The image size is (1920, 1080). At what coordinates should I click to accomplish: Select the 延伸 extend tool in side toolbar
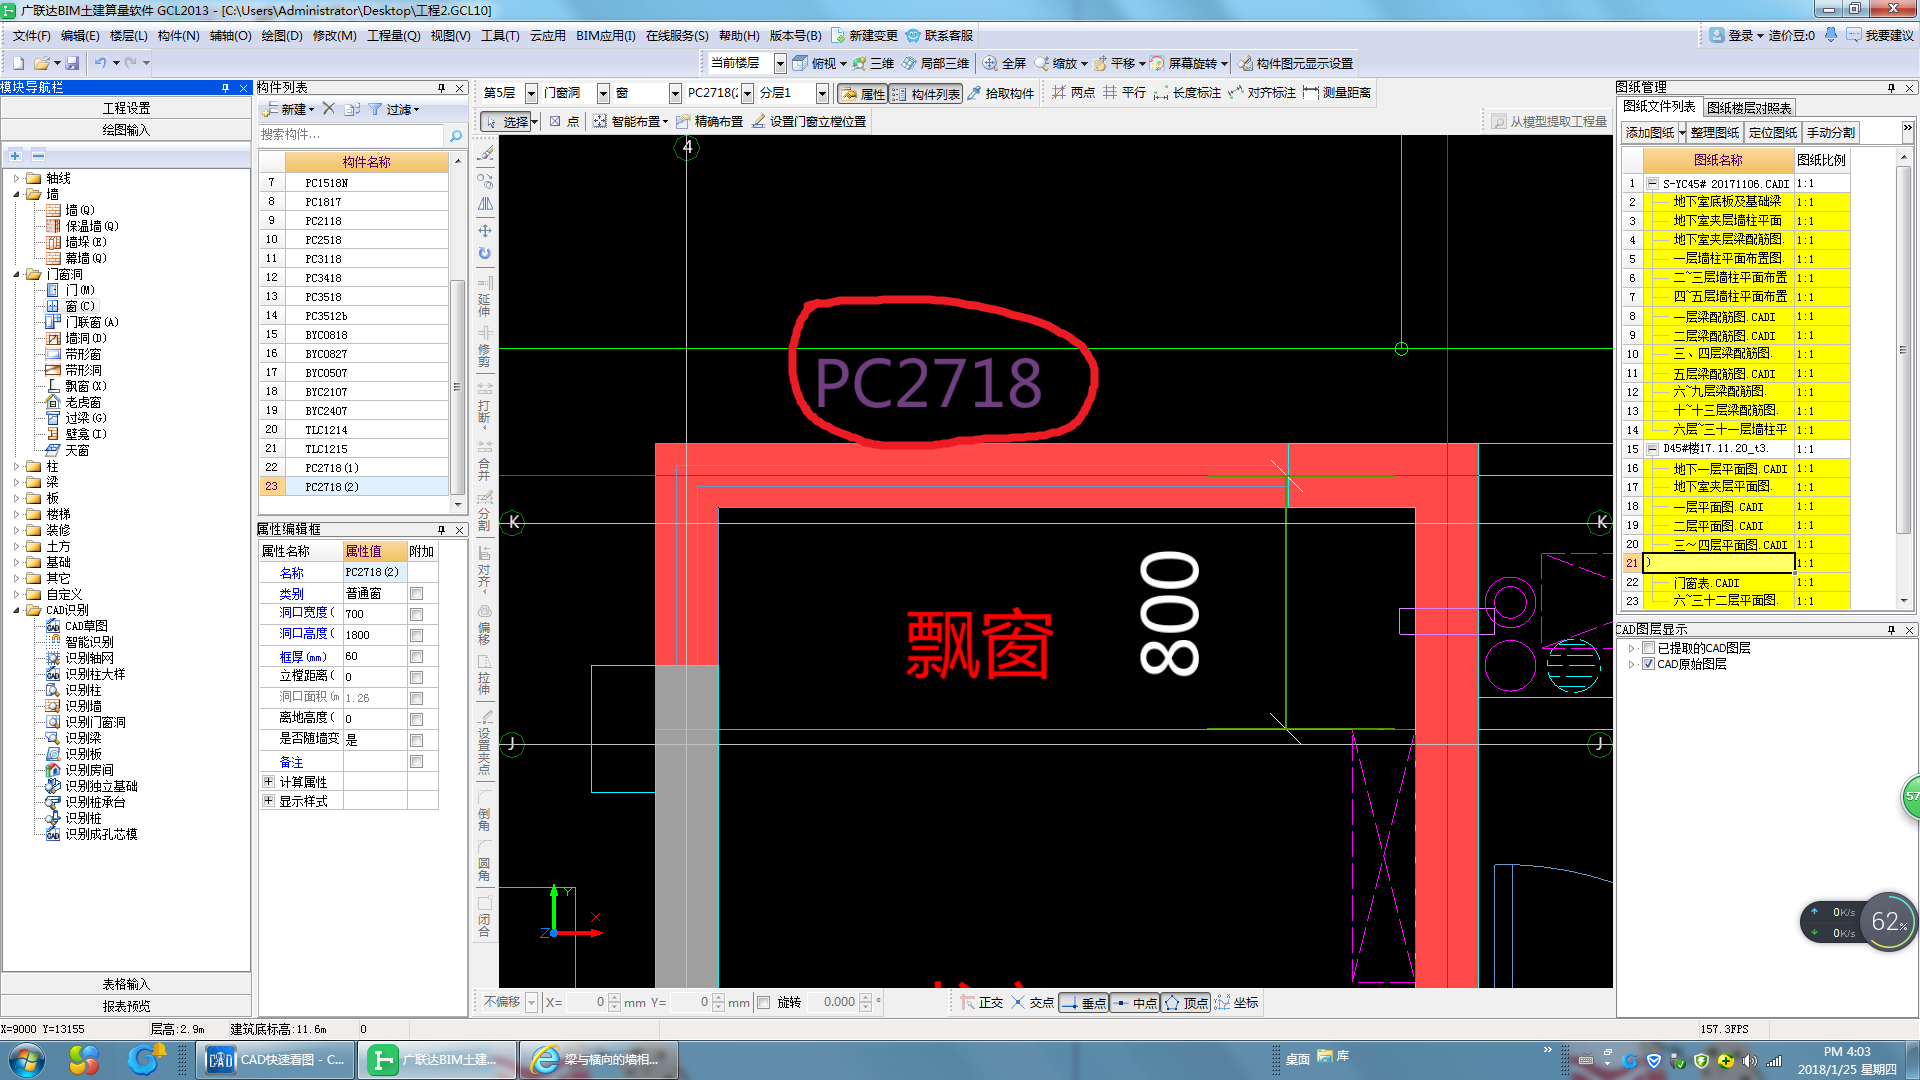coord(485,297)
